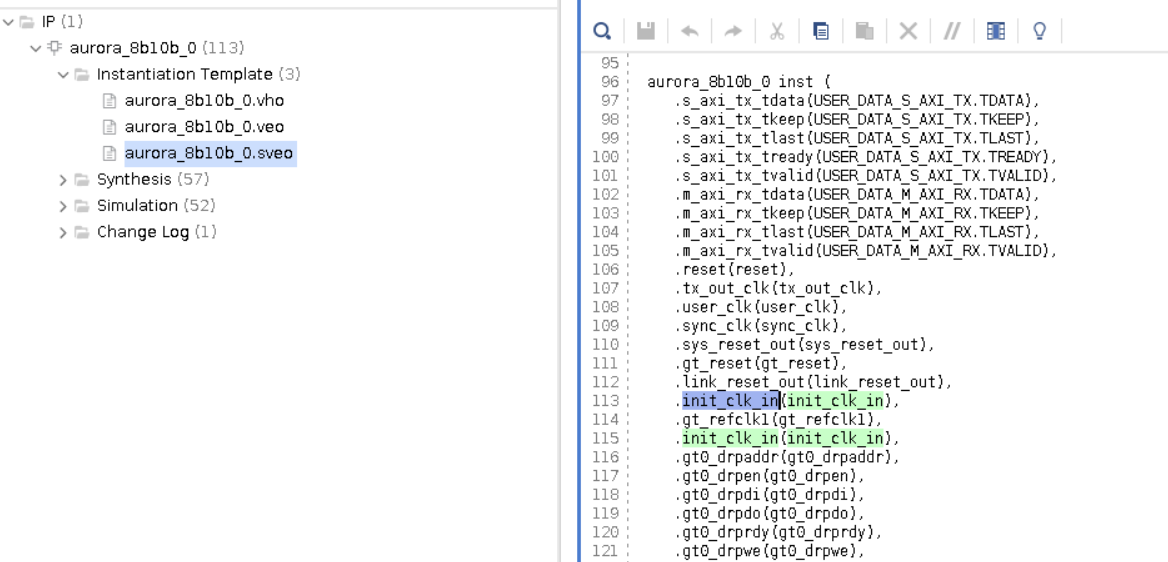
Task: Click the .gt0_drpwe port line
Action: point(770,552)
